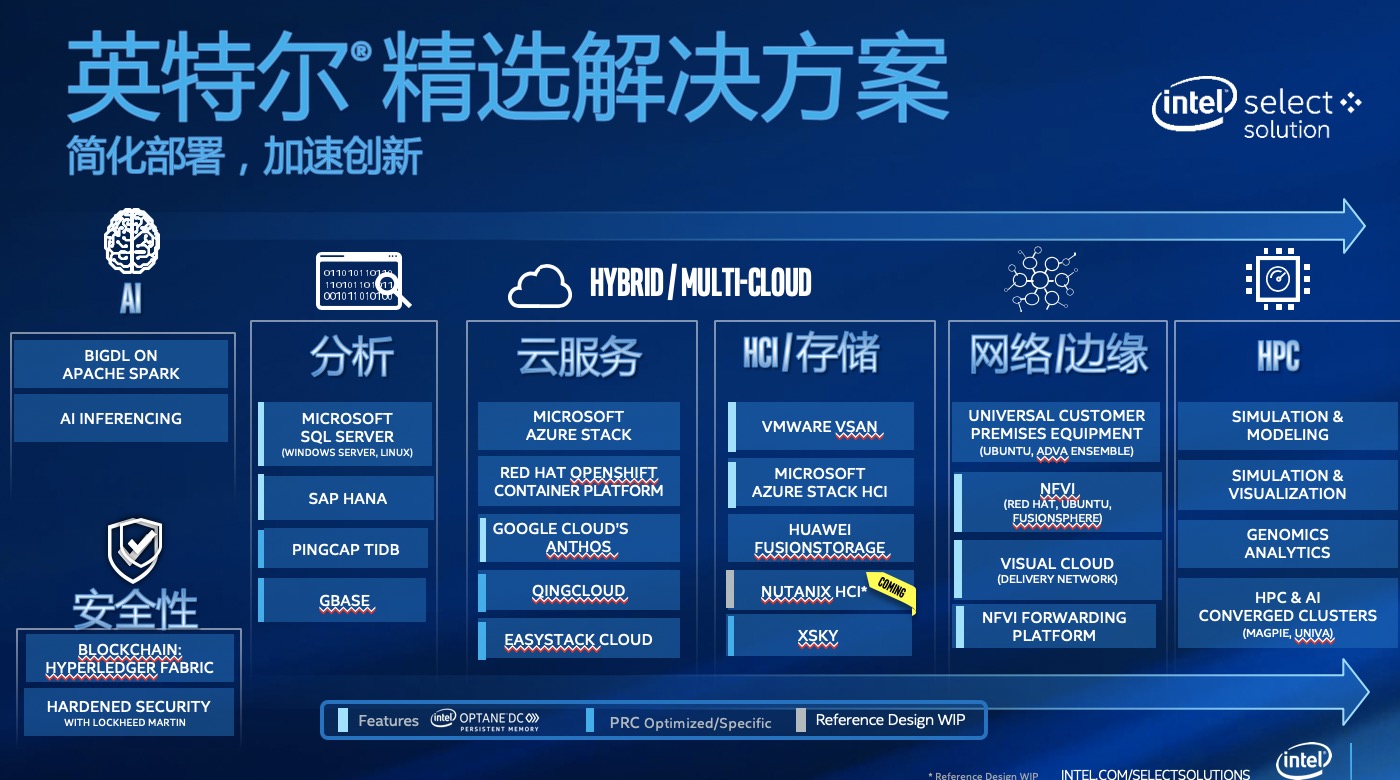Click the Reference Design WIP footnote text
1400x780 pixels.
coord(984,776)
